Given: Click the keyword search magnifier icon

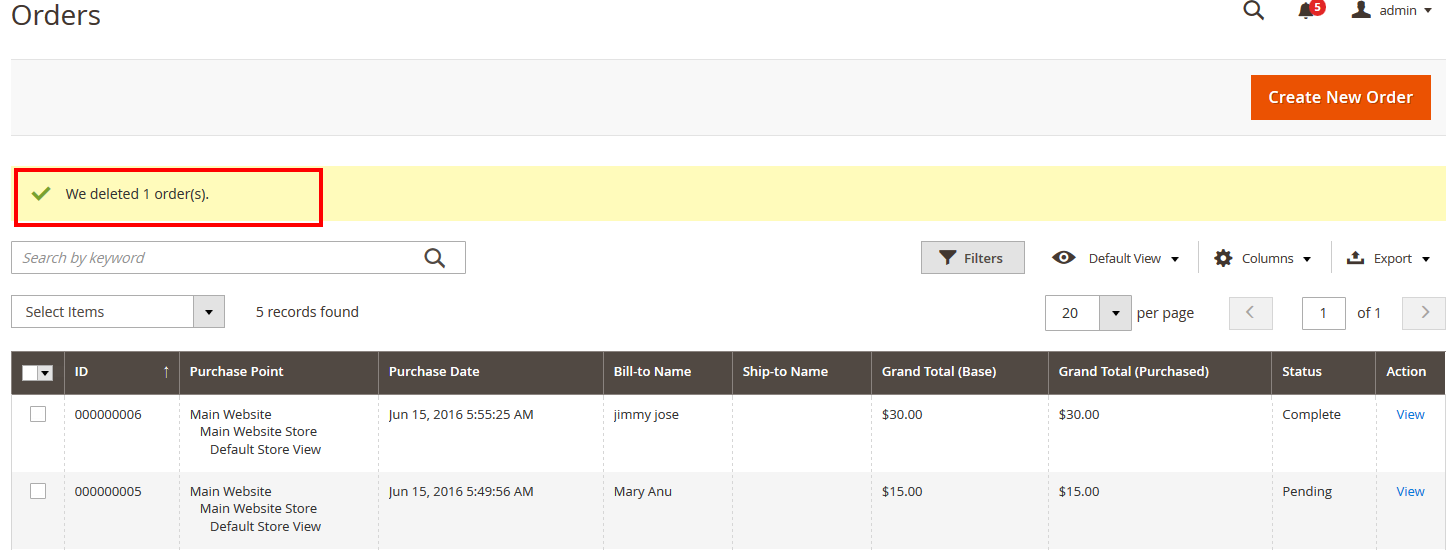Looking at the screenshot, I should [x=434, y=258].
